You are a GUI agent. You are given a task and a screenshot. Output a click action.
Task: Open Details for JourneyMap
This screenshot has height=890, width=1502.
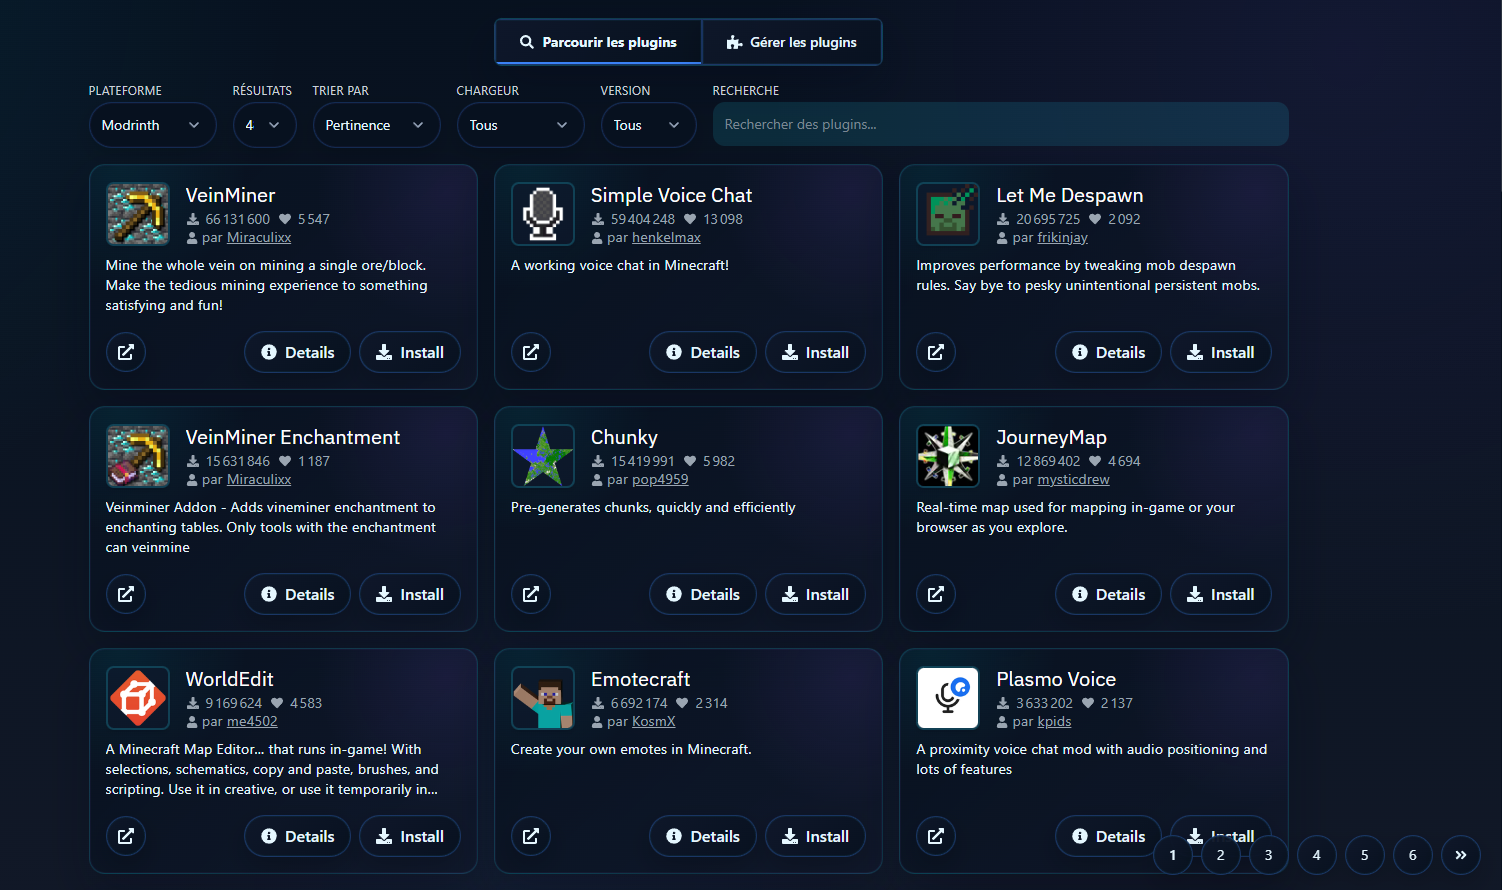[x=1108, y=594]
